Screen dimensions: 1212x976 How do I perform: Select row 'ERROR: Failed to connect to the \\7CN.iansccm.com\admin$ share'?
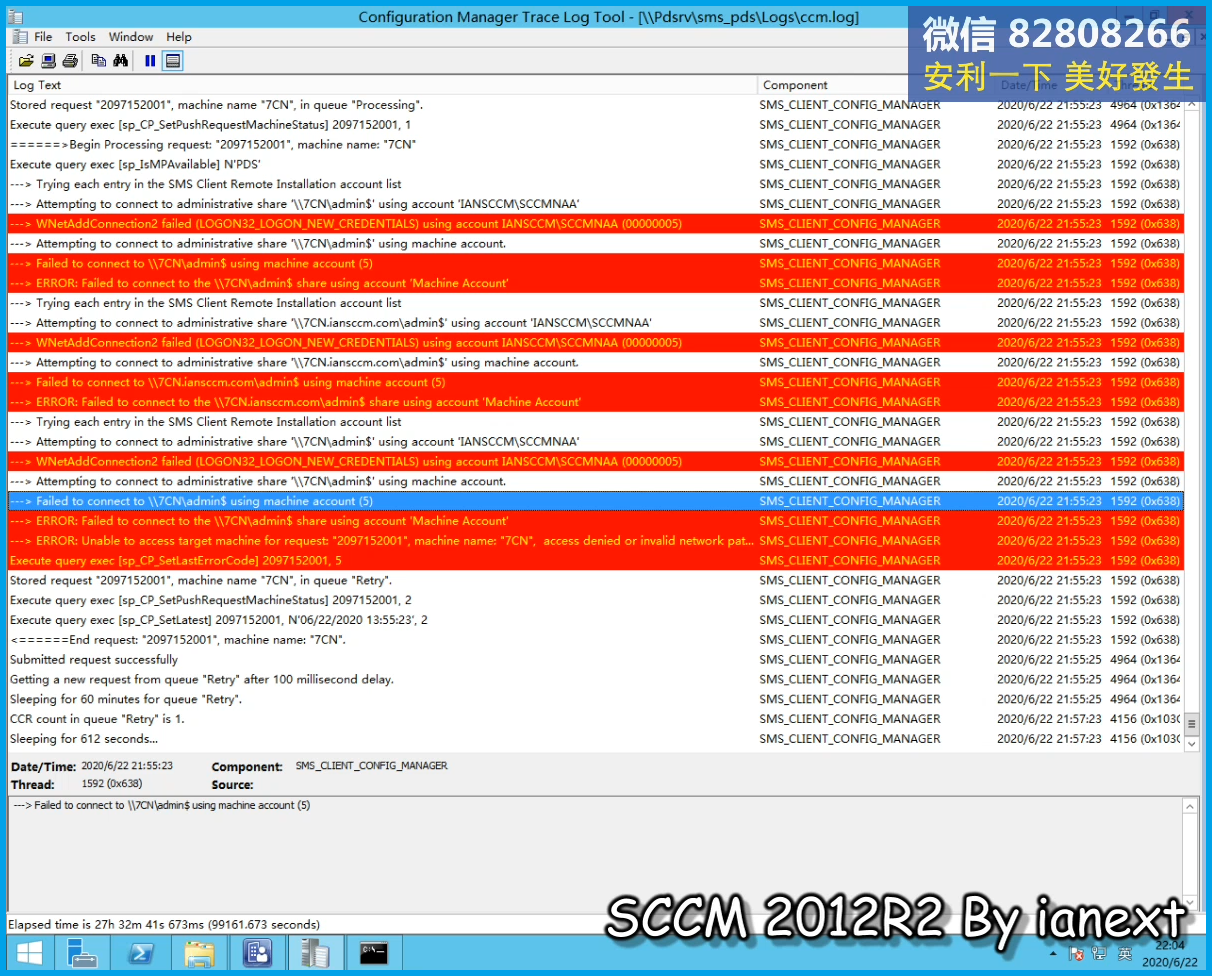[x=595, y=402]
